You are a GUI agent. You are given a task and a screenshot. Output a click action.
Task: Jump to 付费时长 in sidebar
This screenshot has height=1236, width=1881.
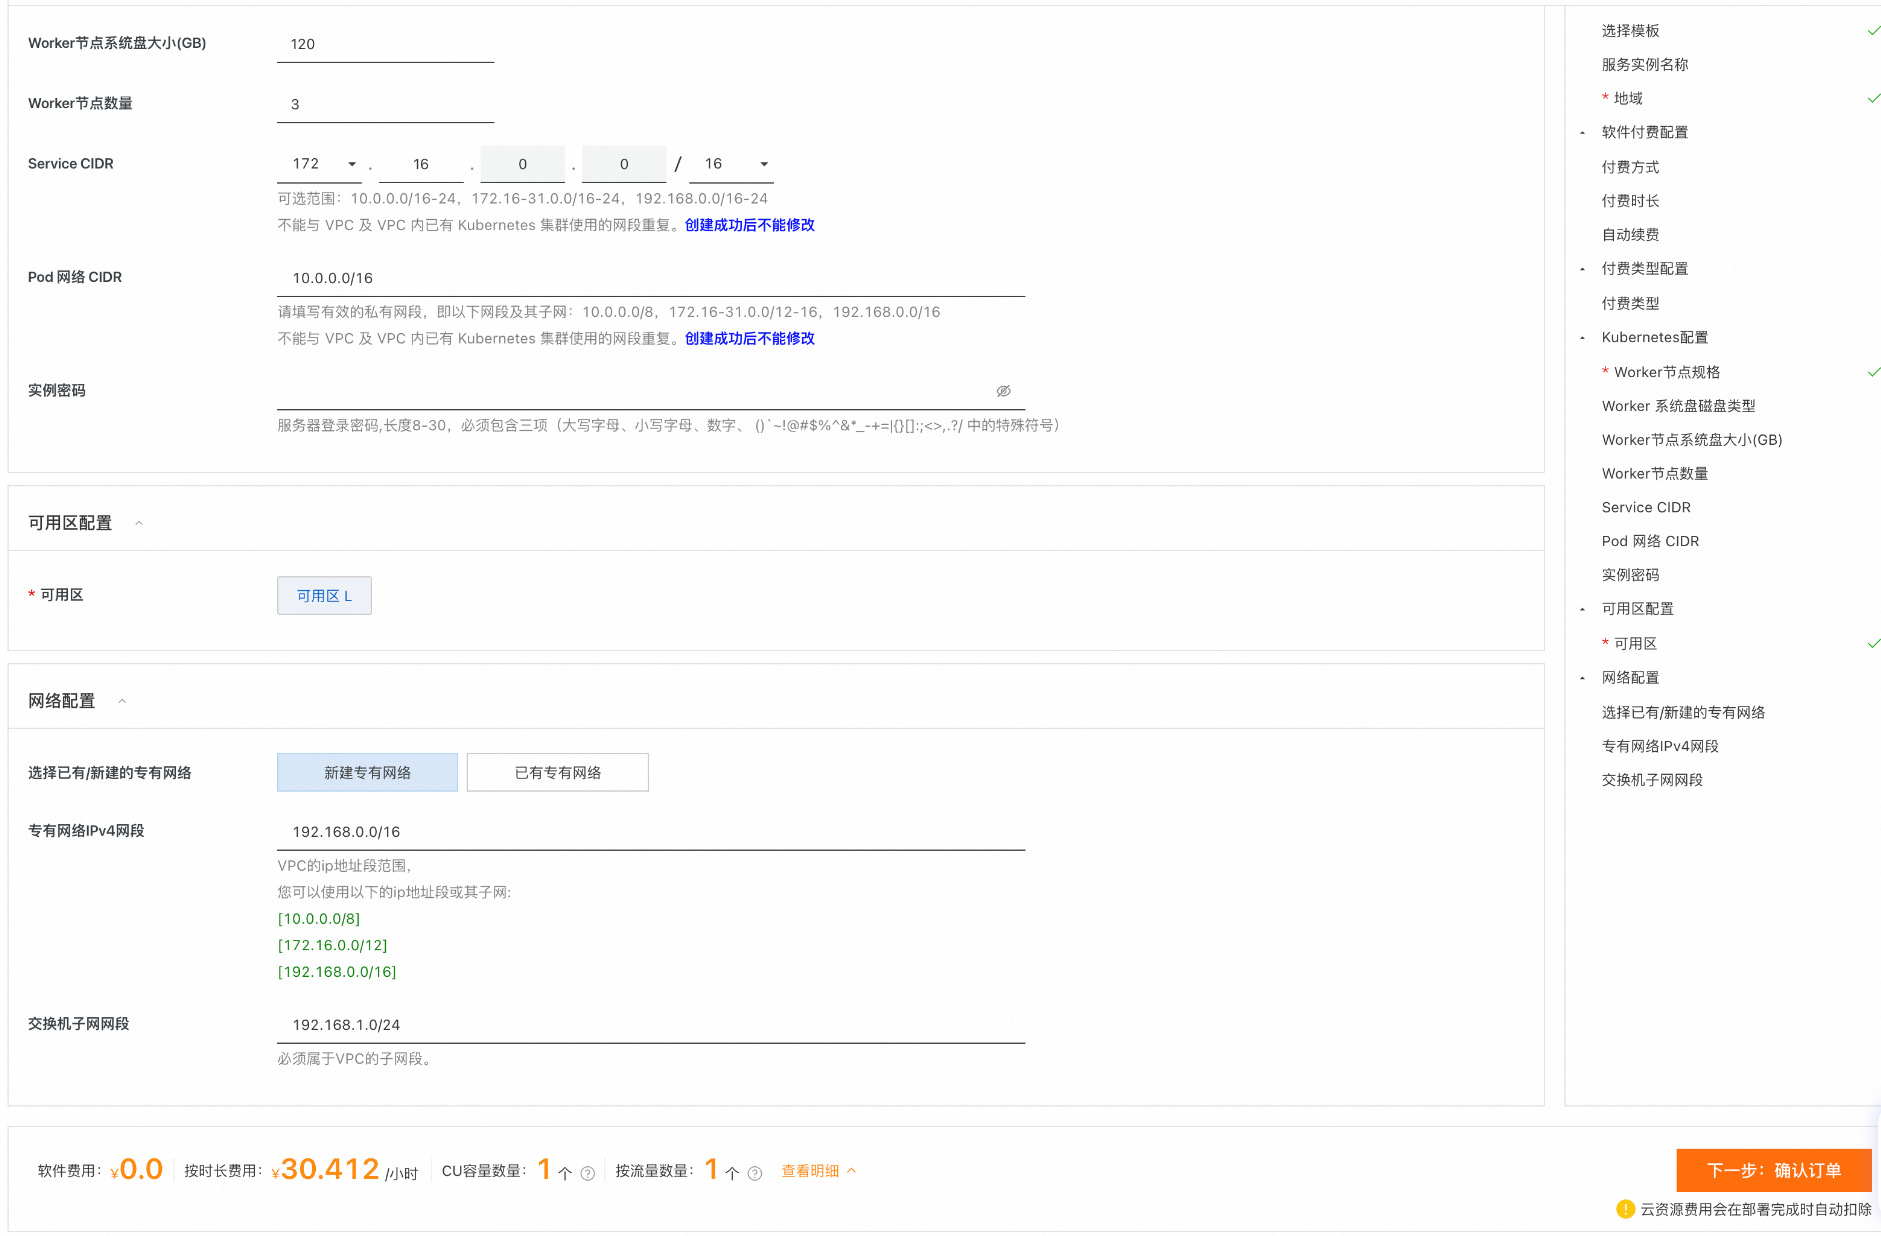[x=1630, y=201]
